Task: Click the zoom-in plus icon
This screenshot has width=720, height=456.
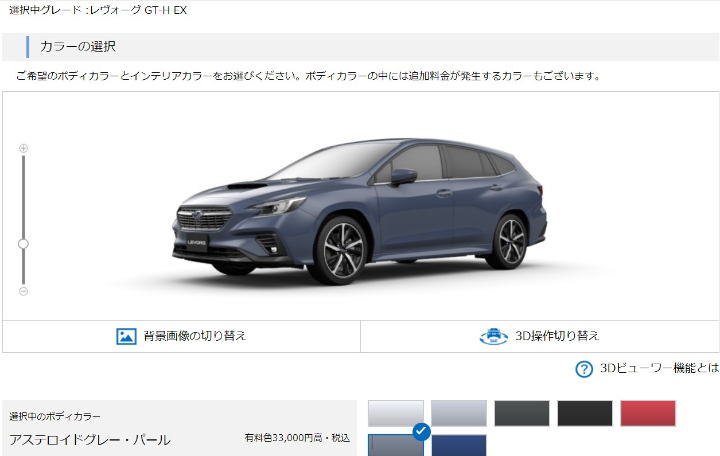Action: pyautogui.click(x=23, y=148)
